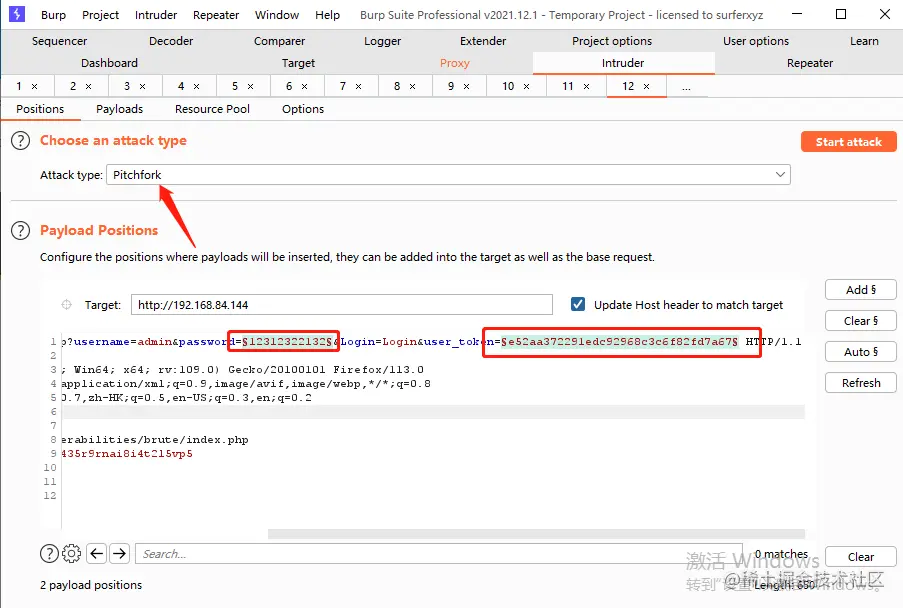The image size is (903, 608).
Task: Open the Repeater menu in menu bar
Action: pyautogui.click(x=216, y=15)
